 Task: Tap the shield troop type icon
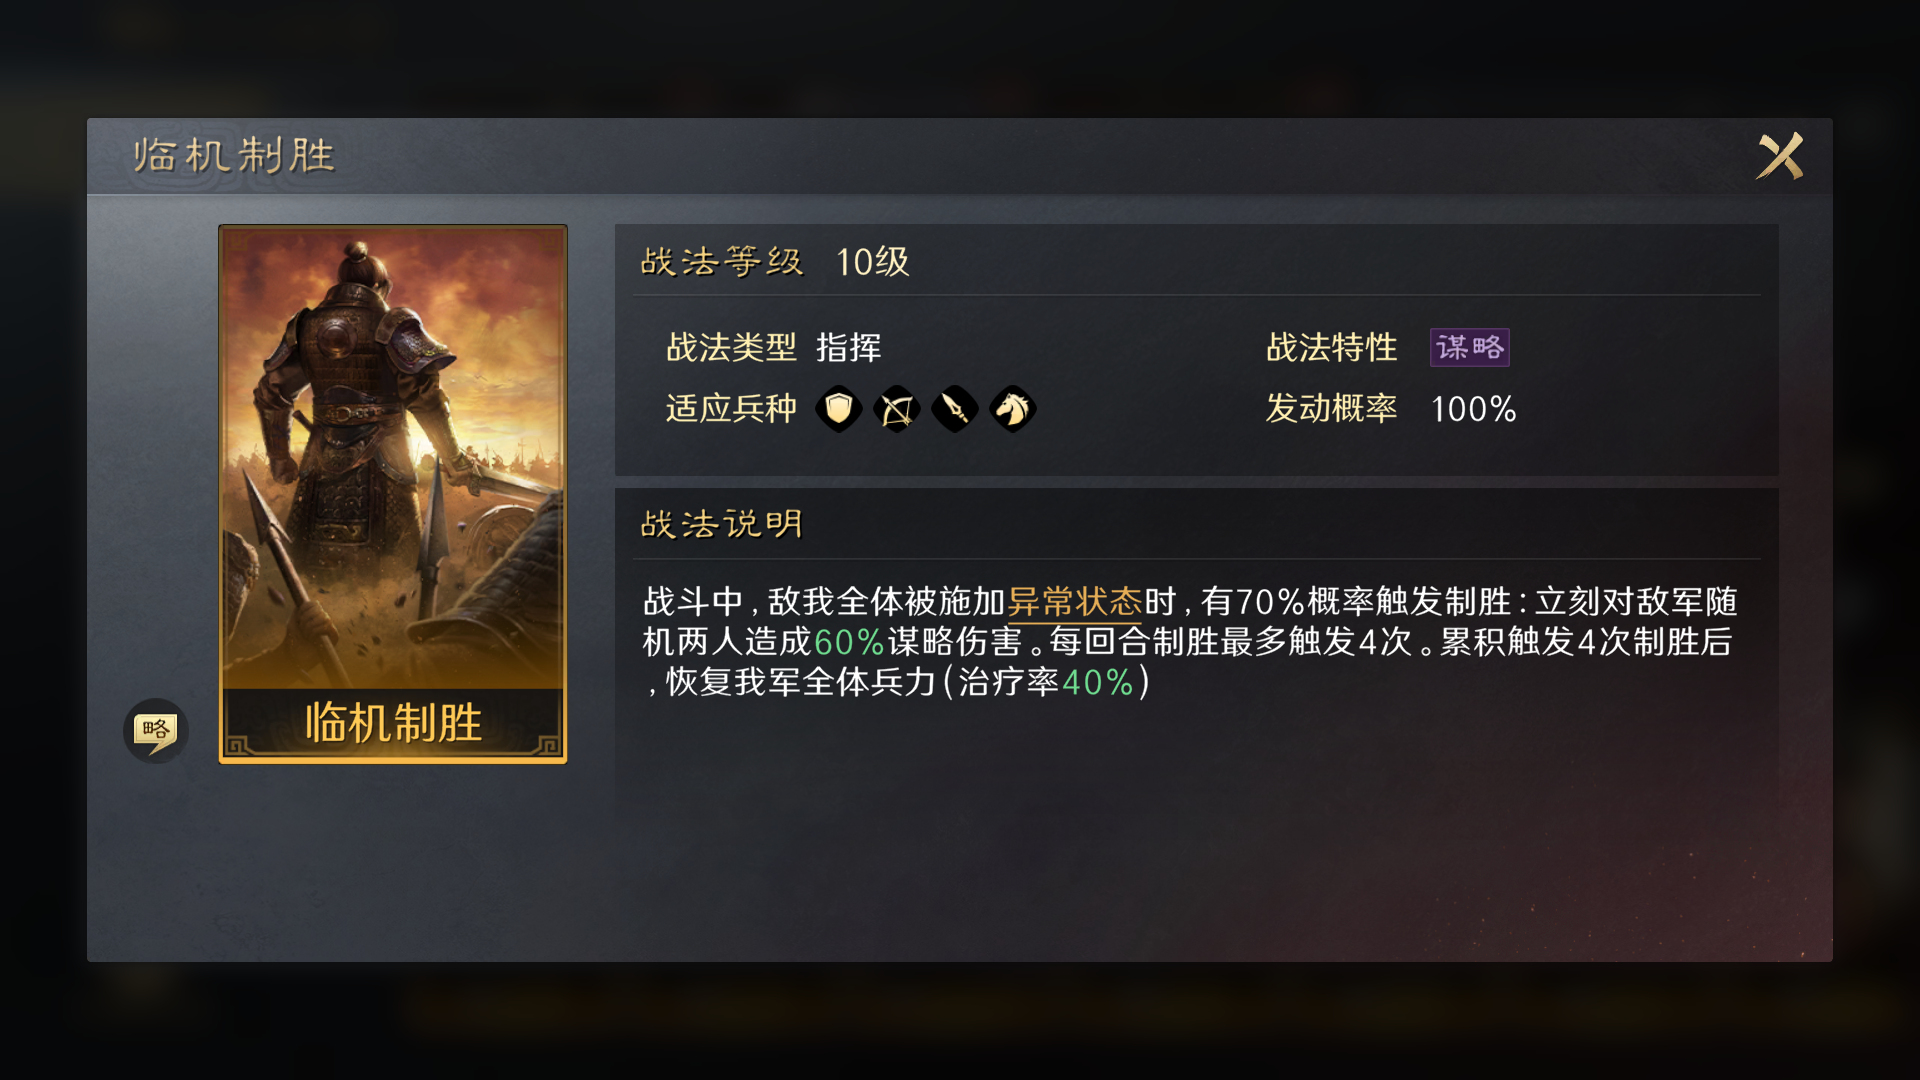(839, 408)
